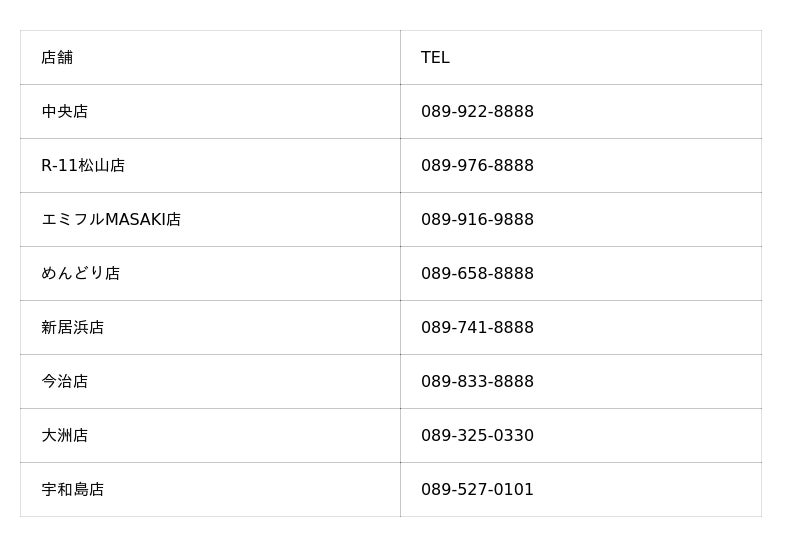Select the 新居浜店 store name
Viewport: 800px width, 547px height.
[72, 328]
